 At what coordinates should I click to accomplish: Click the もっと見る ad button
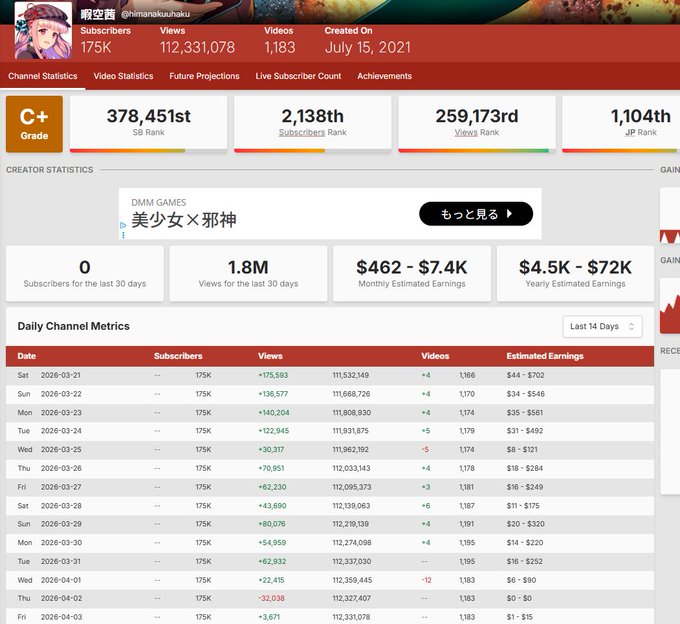pyautogui.click(x=475, y=214)
